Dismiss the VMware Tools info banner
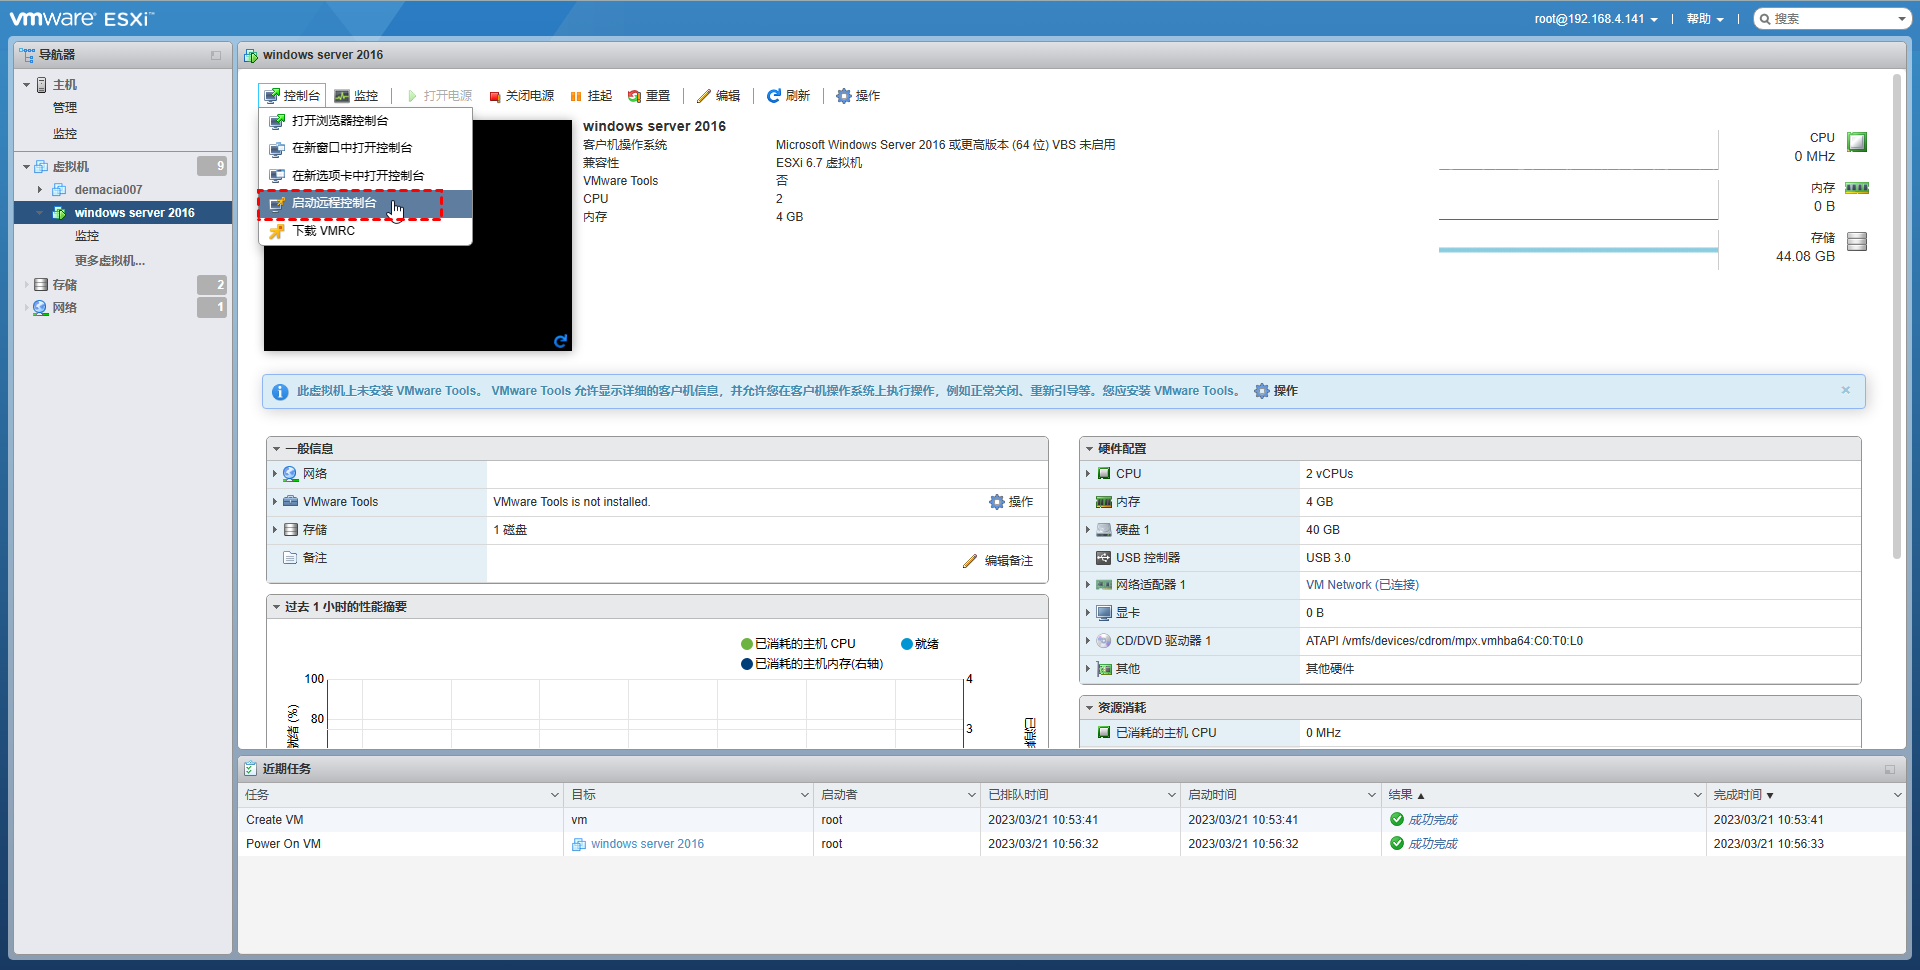Viewport: 1920px width, 970px height. pyautogui.click(x=1845, y=390)
